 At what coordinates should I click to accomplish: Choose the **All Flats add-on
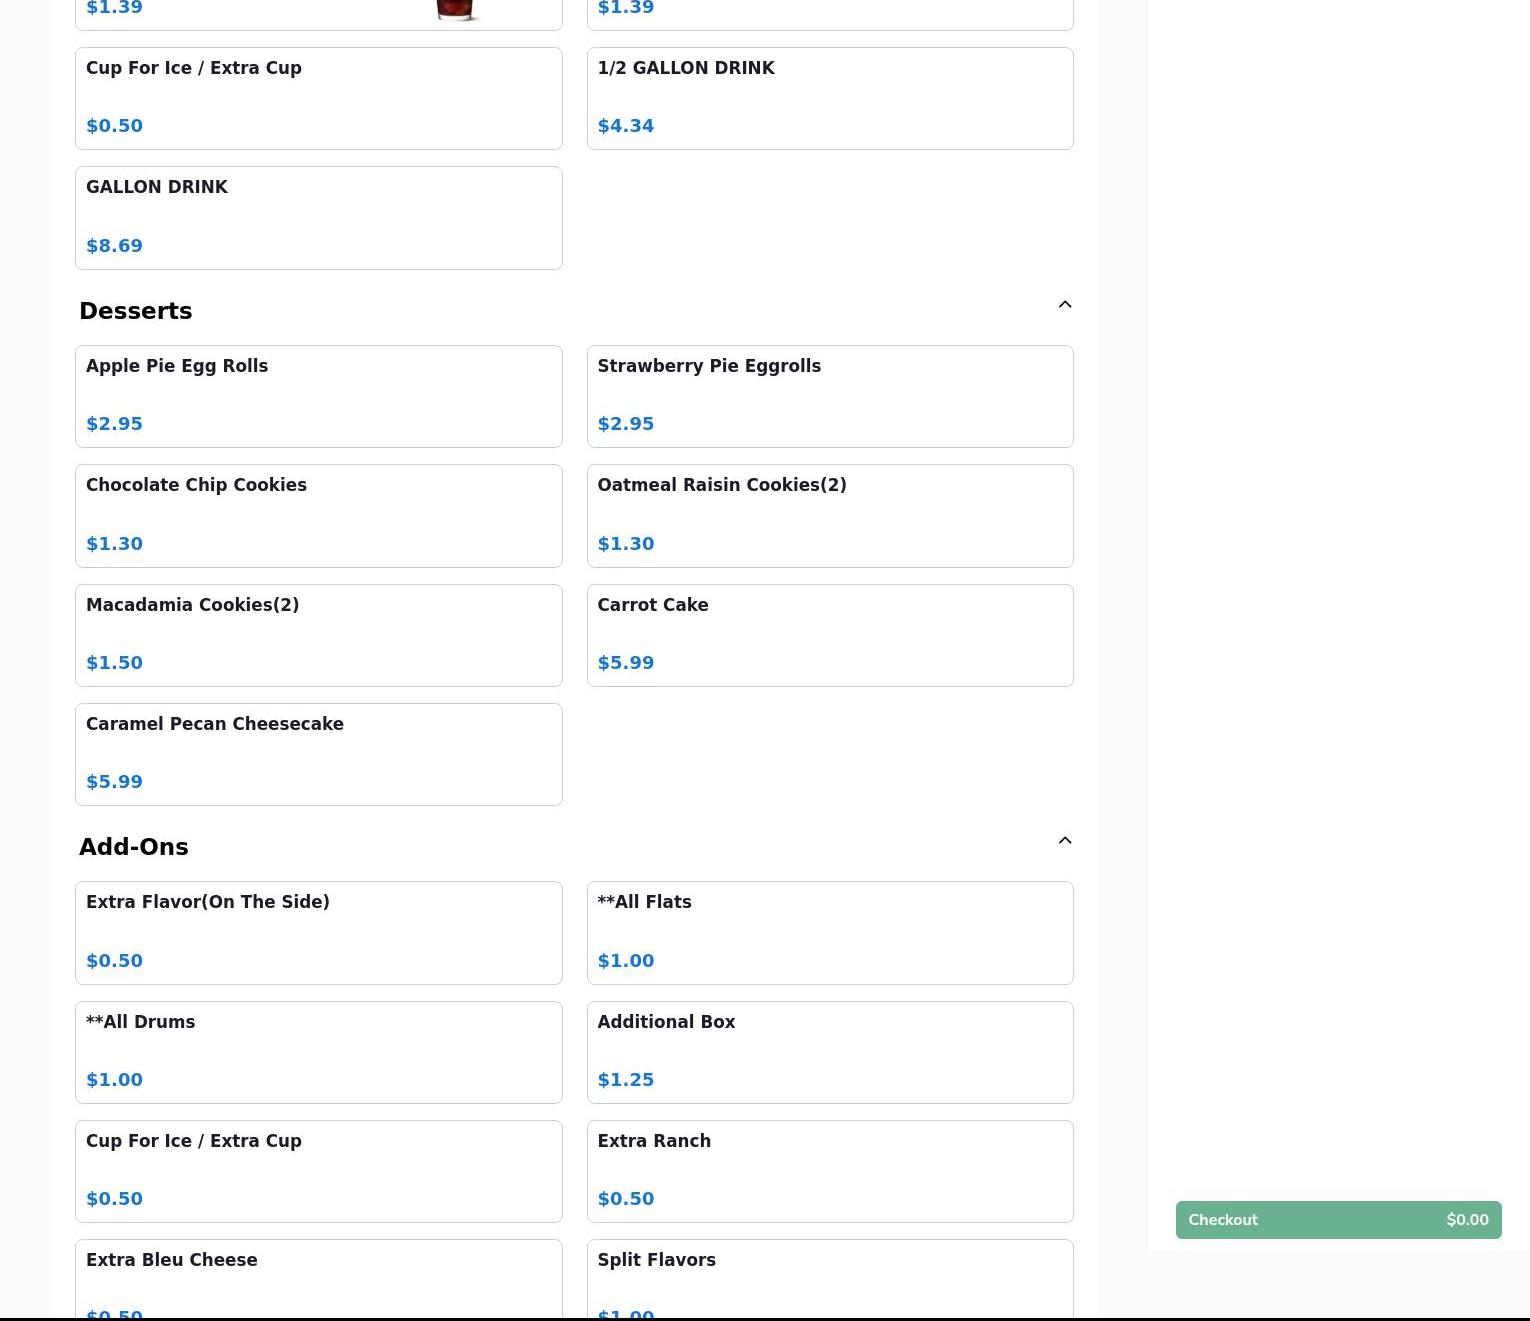[829, 932]
